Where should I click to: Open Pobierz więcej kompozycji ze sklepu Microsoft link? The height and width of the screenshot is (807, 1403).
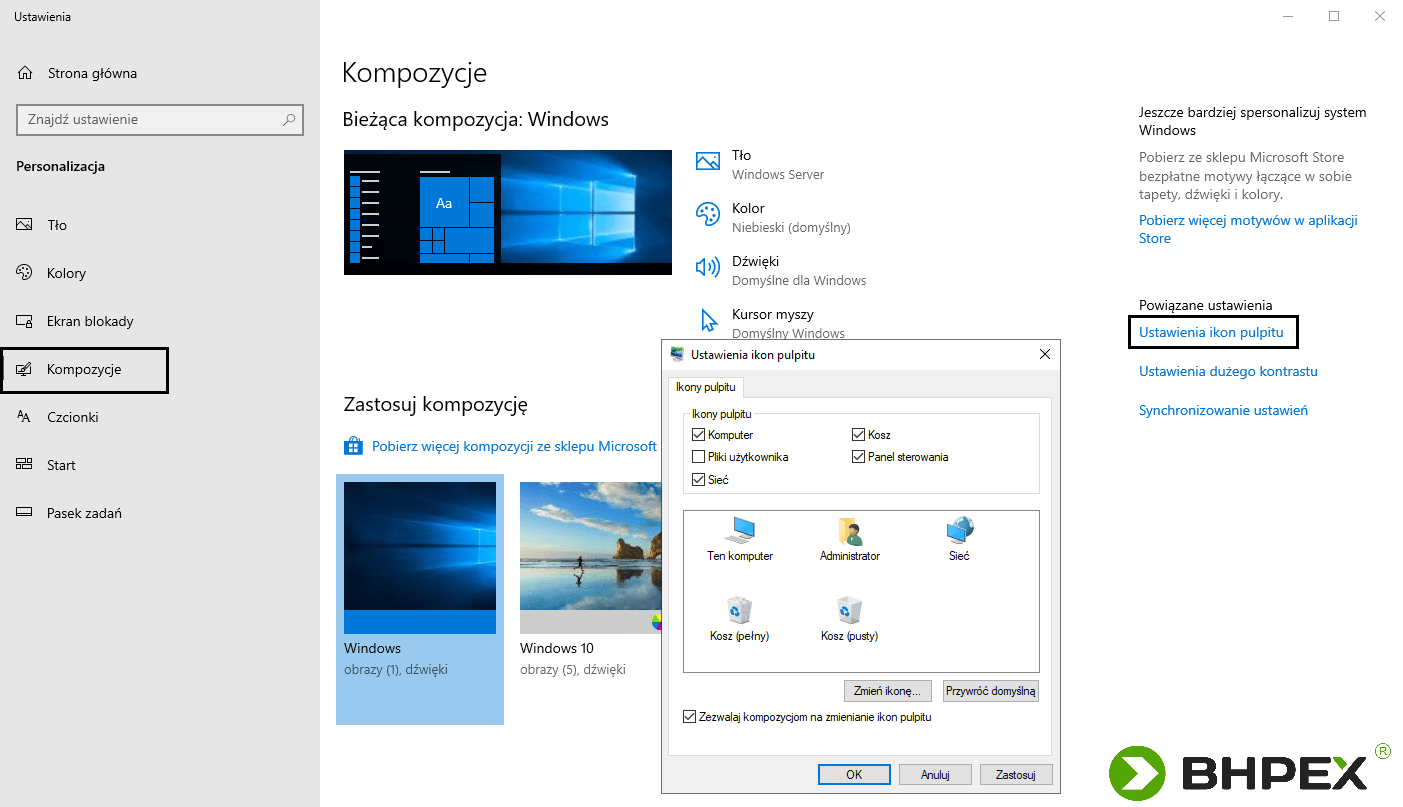click(514, 446)
